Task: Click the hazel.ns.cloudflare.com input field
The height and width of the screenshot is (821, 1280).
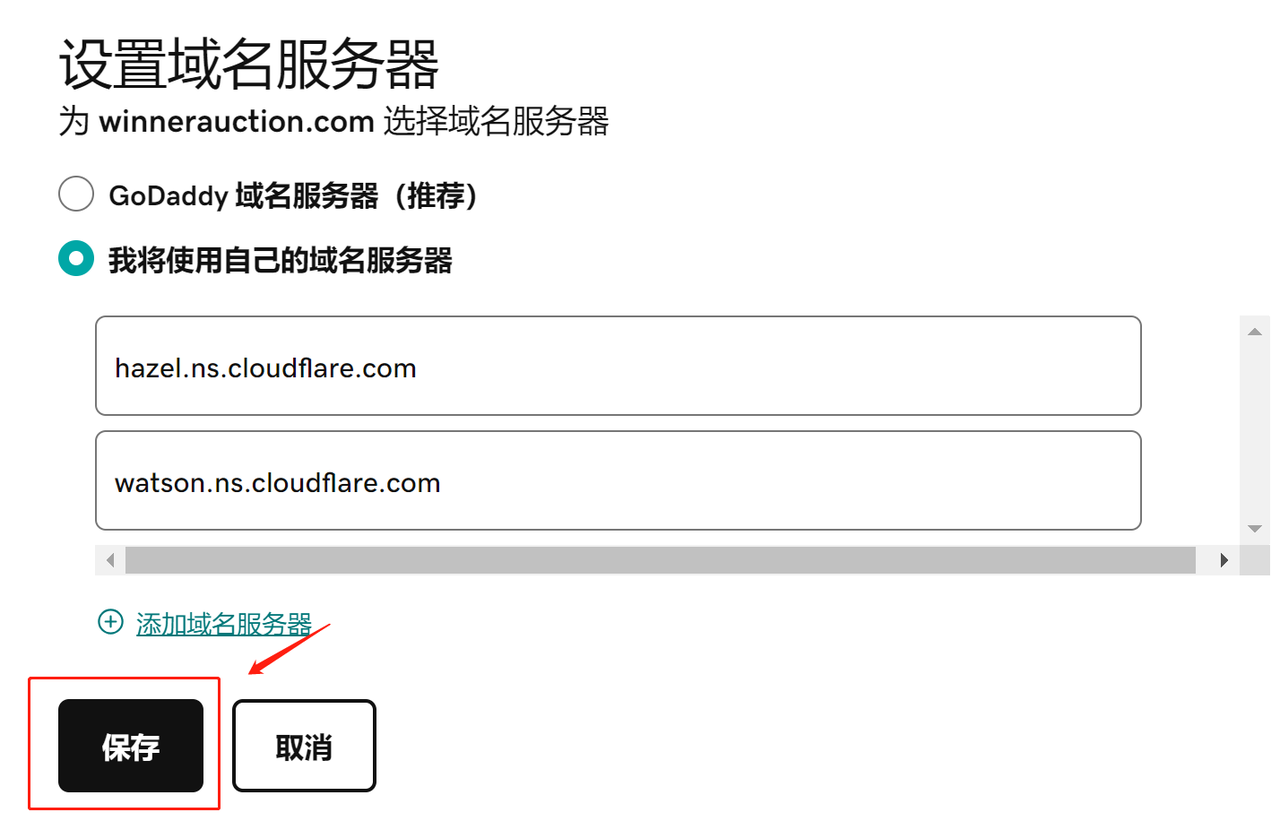Action: 617,366
